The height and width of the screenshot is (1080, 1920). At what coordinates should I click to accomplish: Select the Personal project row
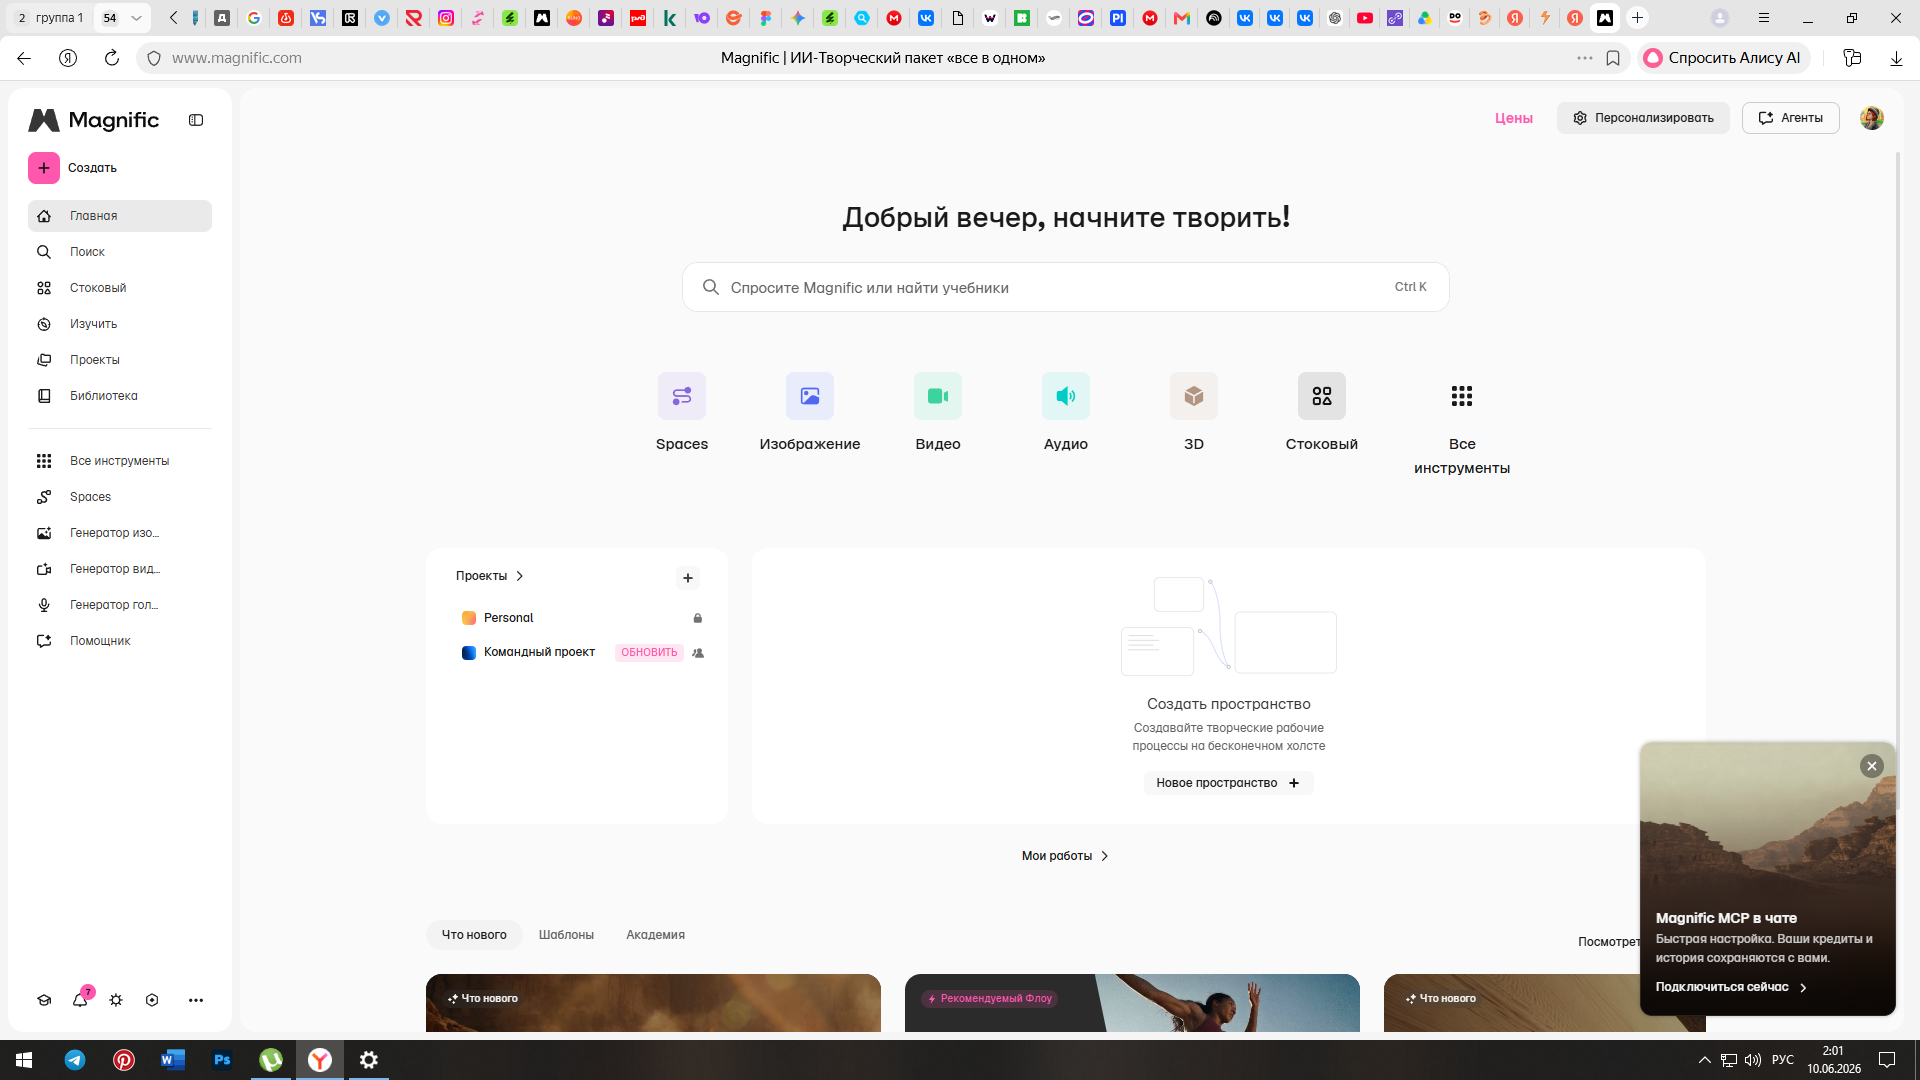(582, 618)
